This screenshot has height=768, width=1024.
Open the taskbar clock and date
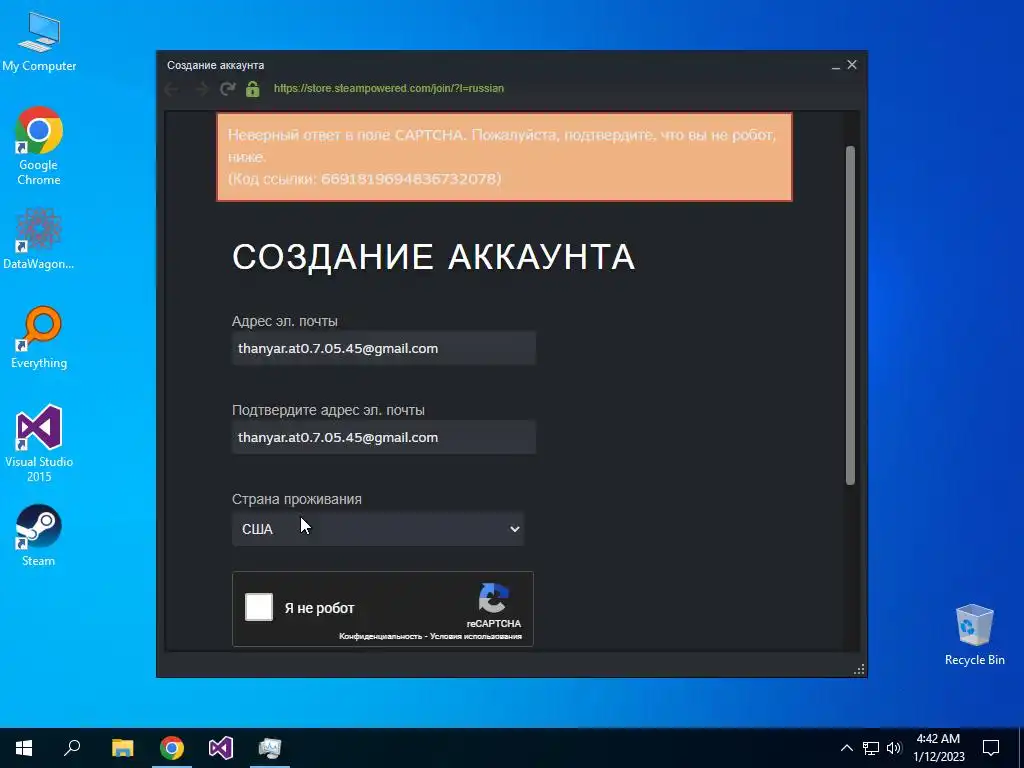[938, 748]
